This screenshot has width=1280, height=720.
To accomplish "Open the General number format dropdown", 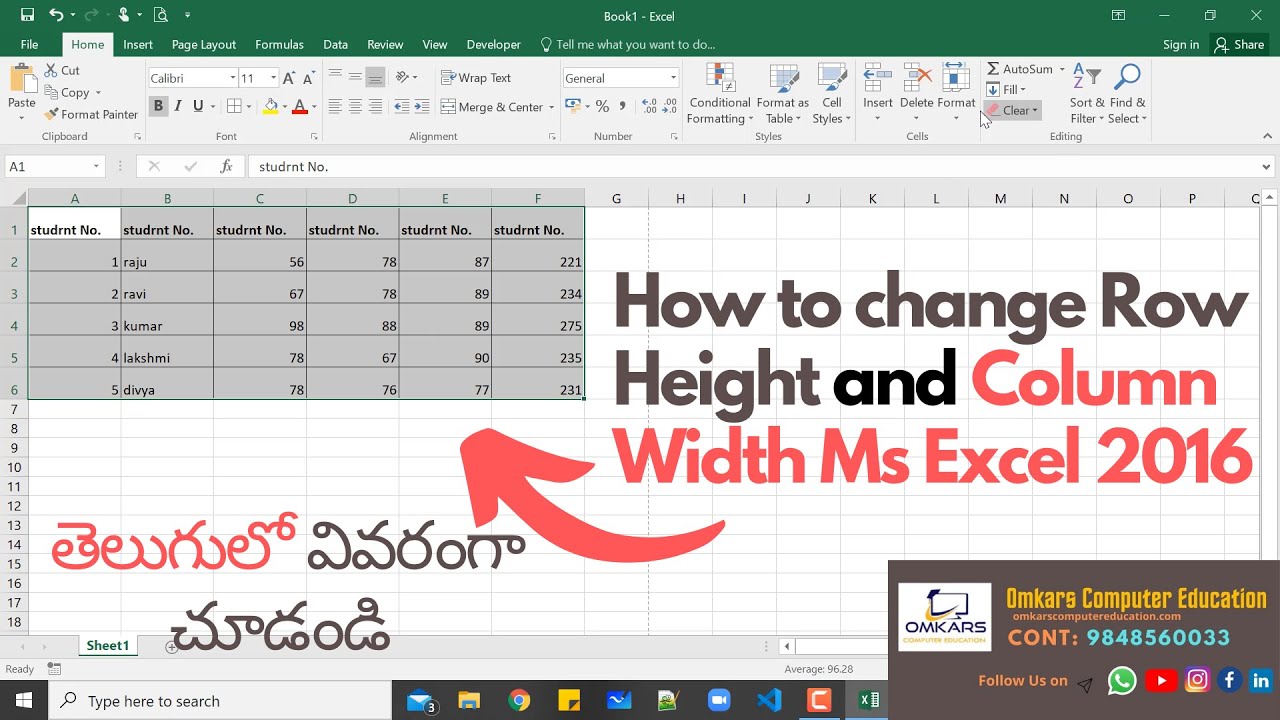I will point(673,78).
